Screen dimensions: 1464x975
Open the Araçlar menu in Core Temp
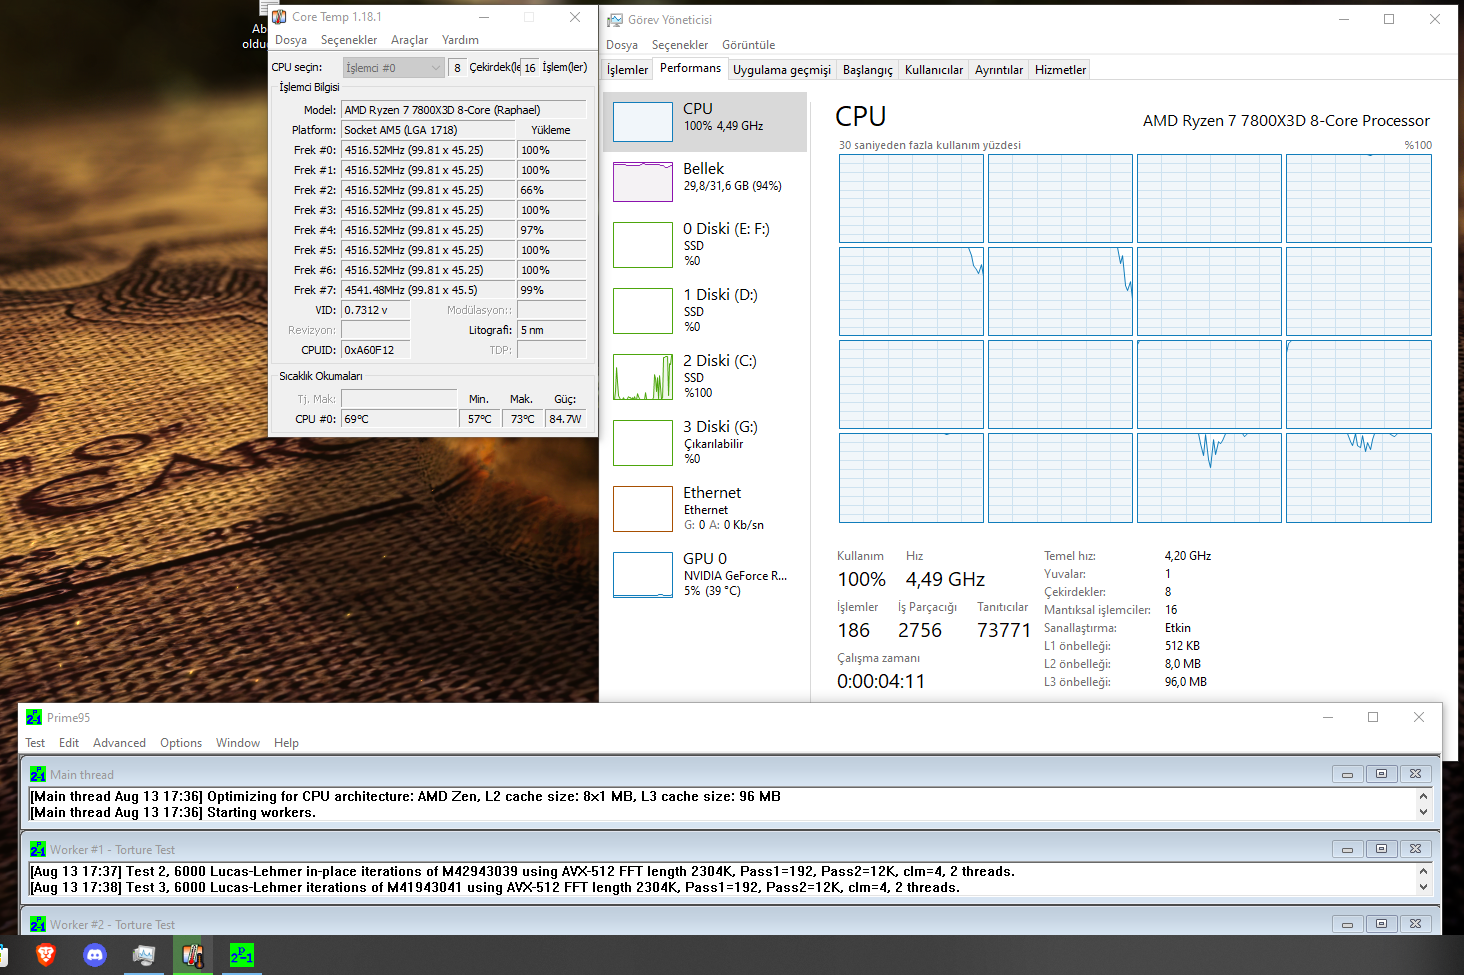point(409,40)
